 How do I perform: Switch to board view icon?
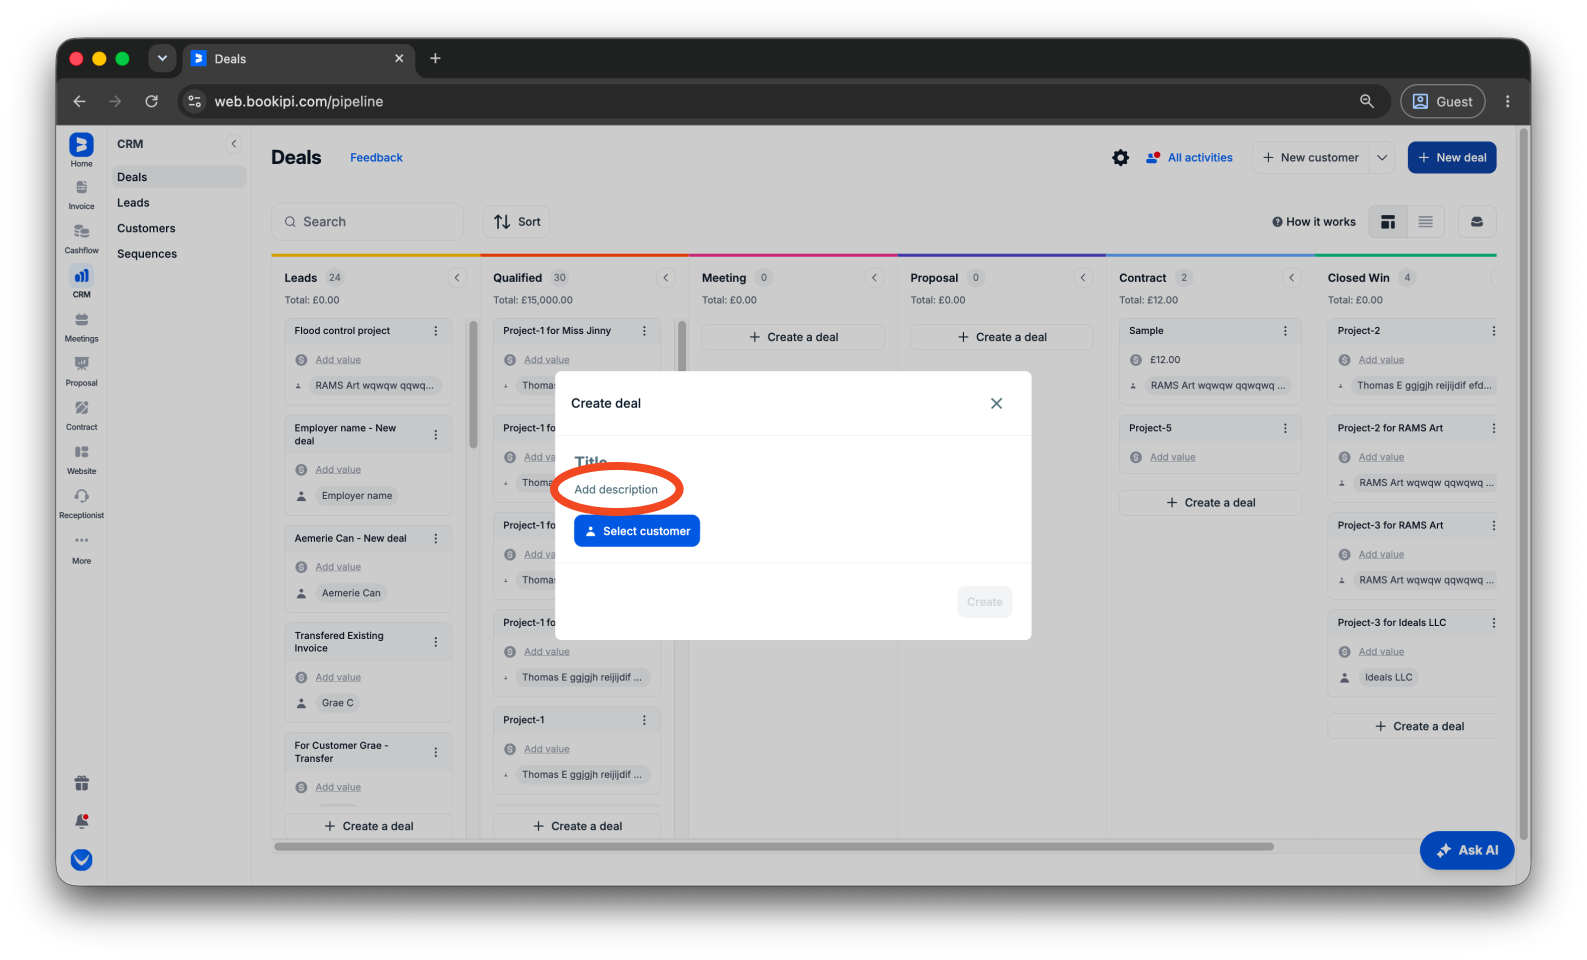pos(1387,222)
